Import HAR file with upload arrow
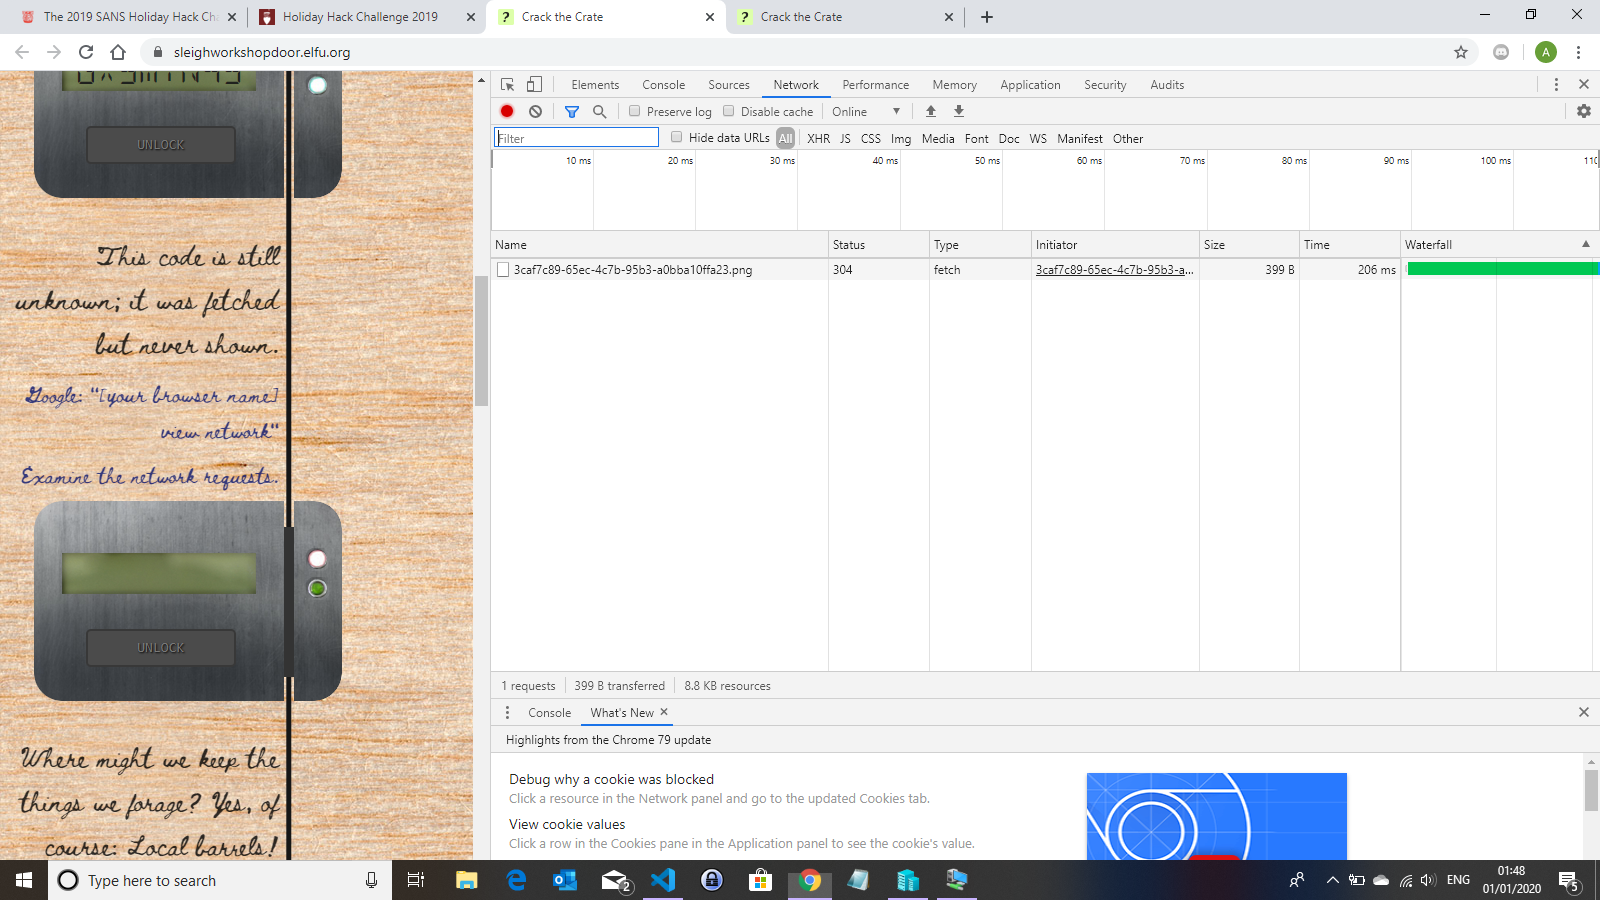The image size is (1600, 900). pos(931,111)
